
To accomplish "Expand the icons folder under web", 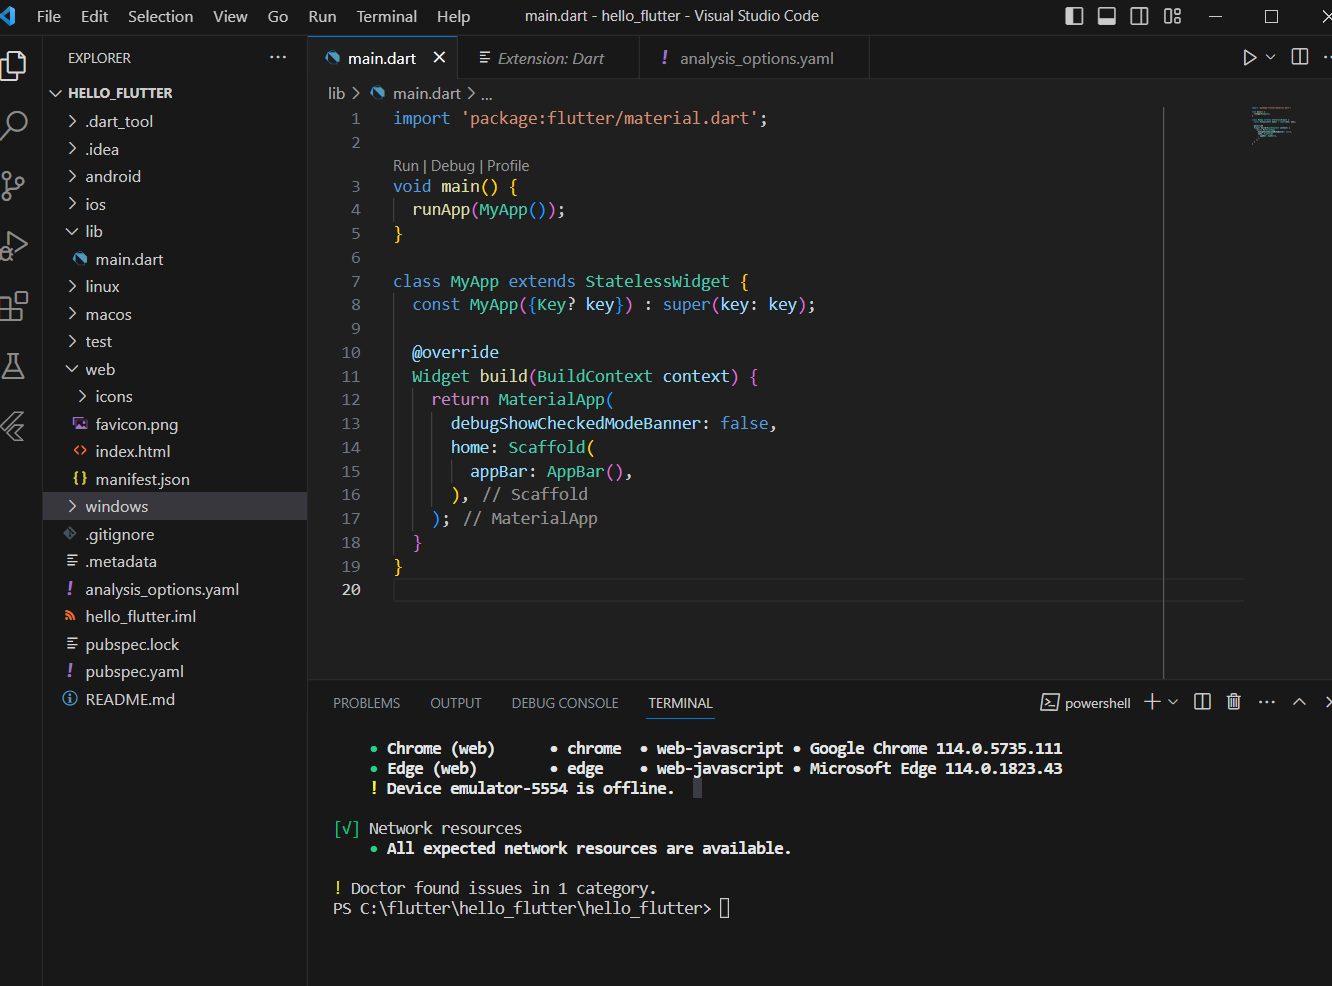I will click(x=175, y=396).
